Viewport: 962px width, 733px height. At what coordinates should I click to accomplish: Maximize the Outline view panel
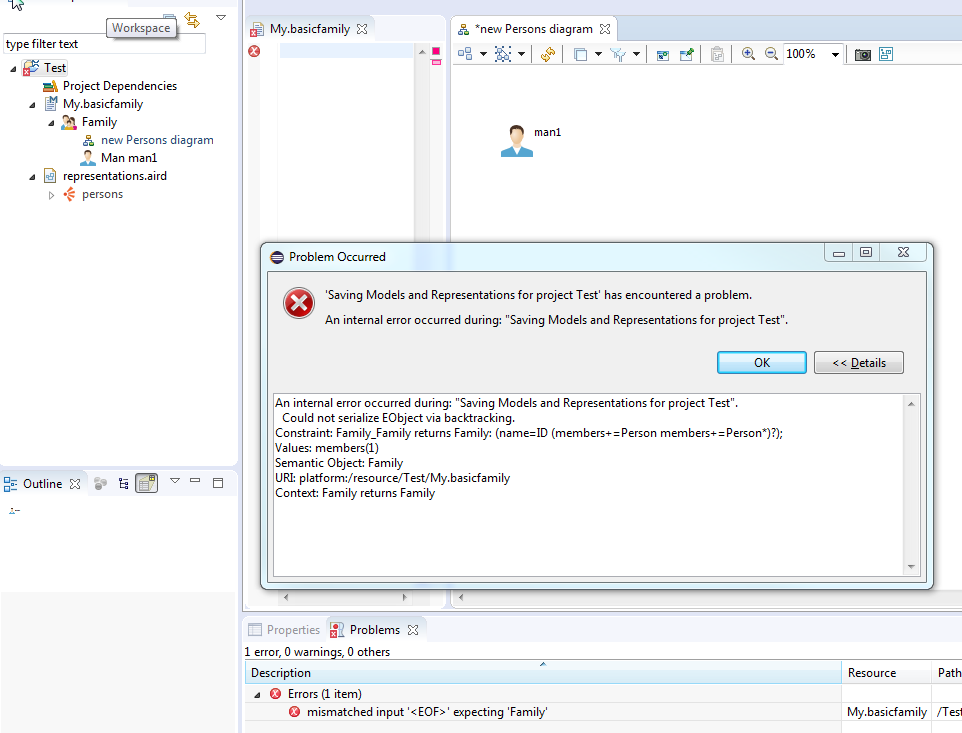tap(218, 483)
